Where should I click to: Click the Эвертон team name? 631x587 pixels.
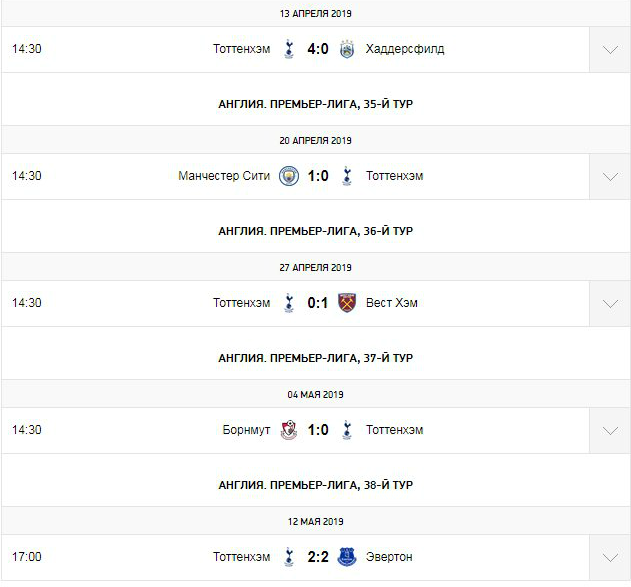pos(389,557)
